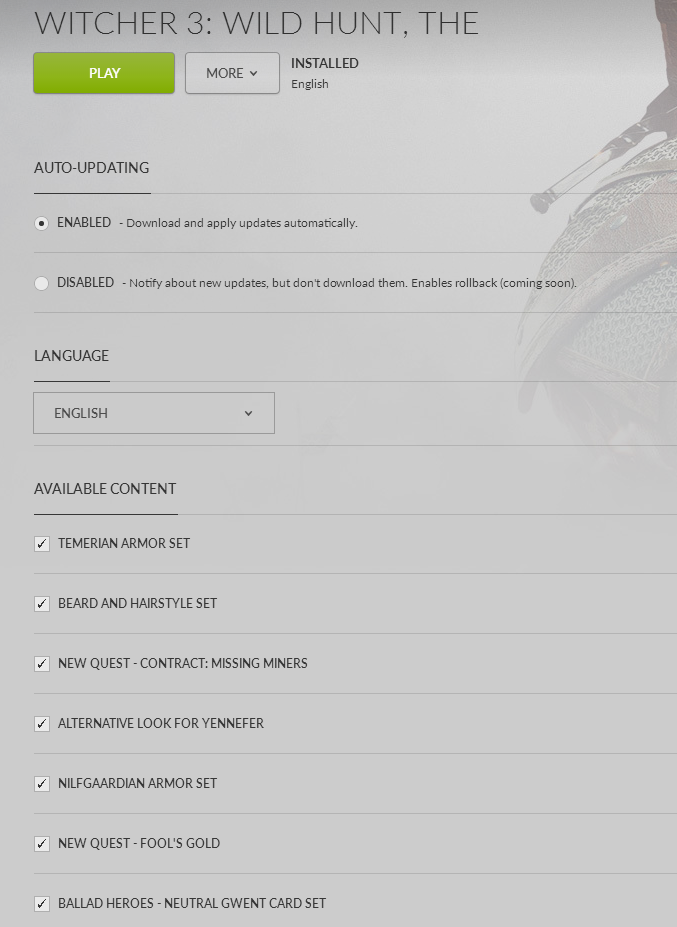Click the game title Witcher 3: Wild Hunt
677x927 pixels.
pyautogui.click(x=257, y=22)
